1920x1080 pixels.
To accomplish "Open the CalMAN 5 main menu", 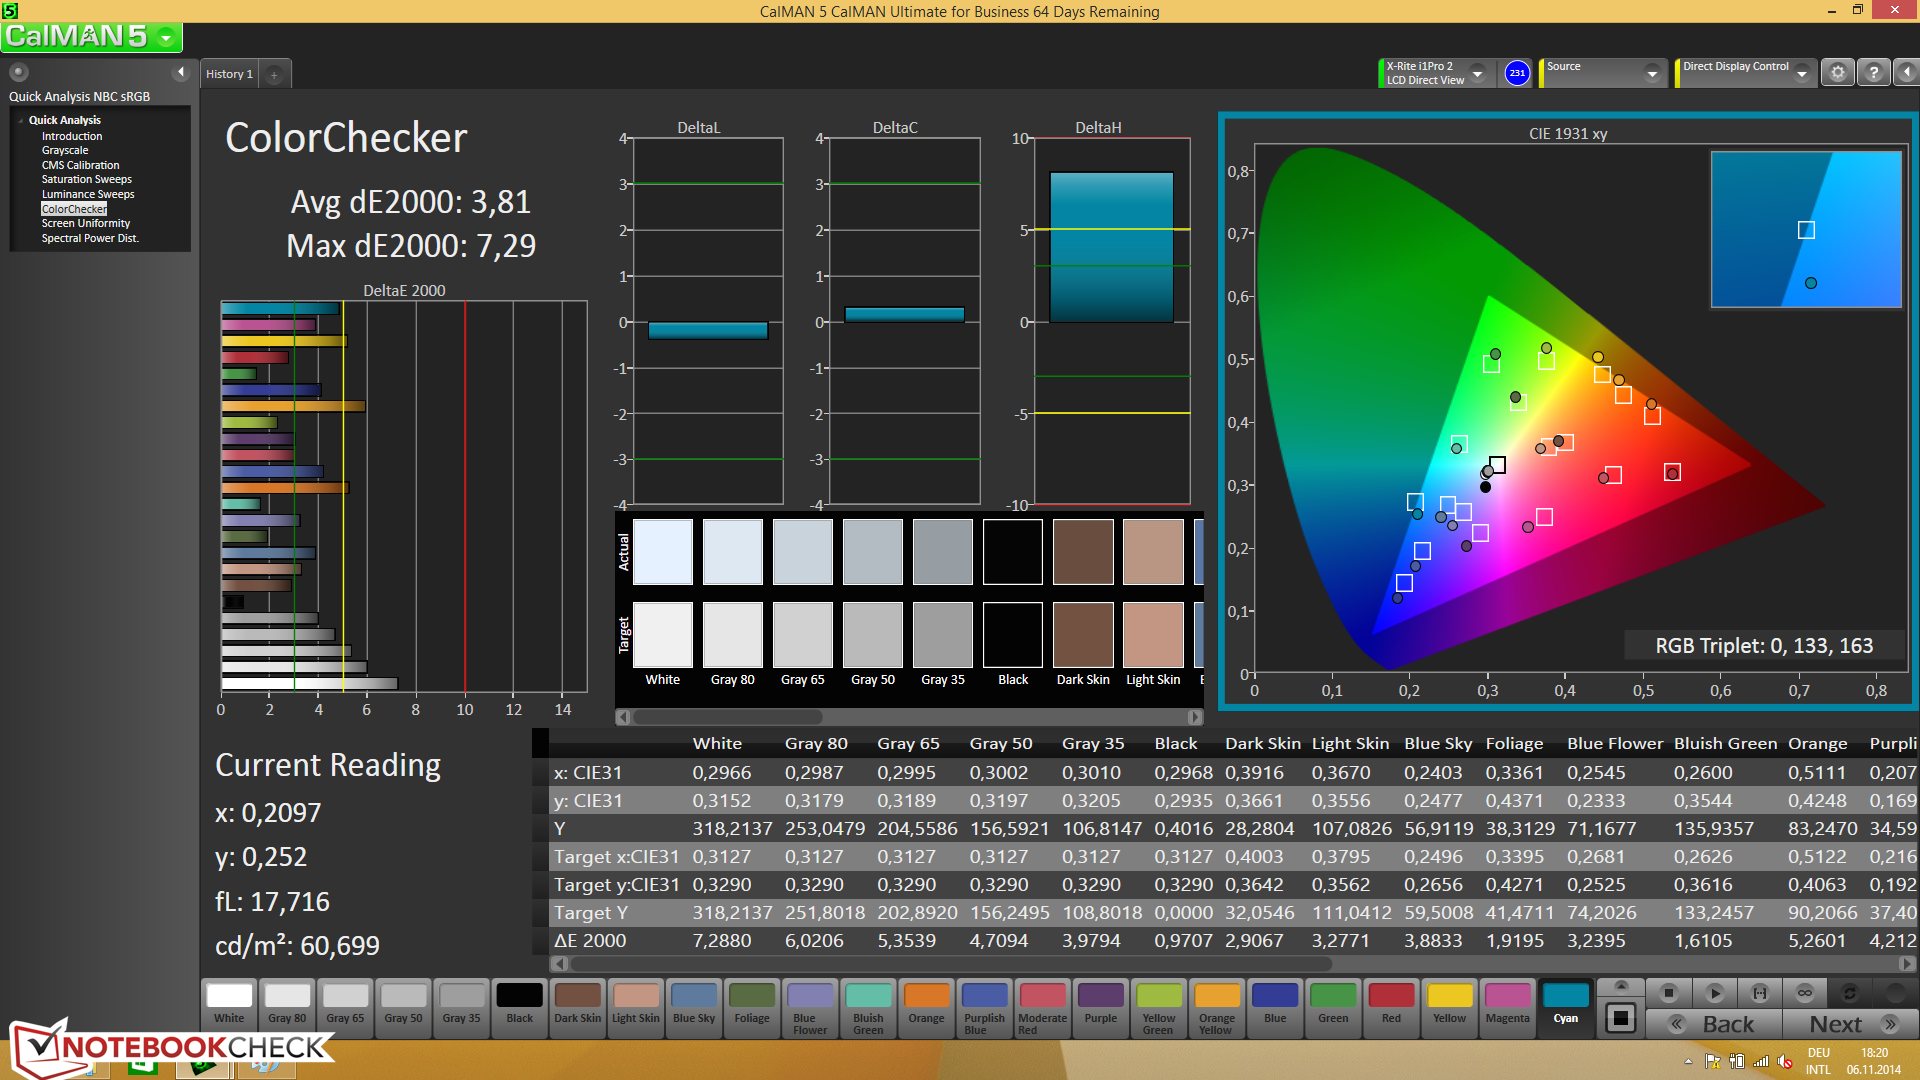I will [x=166, y=38].
